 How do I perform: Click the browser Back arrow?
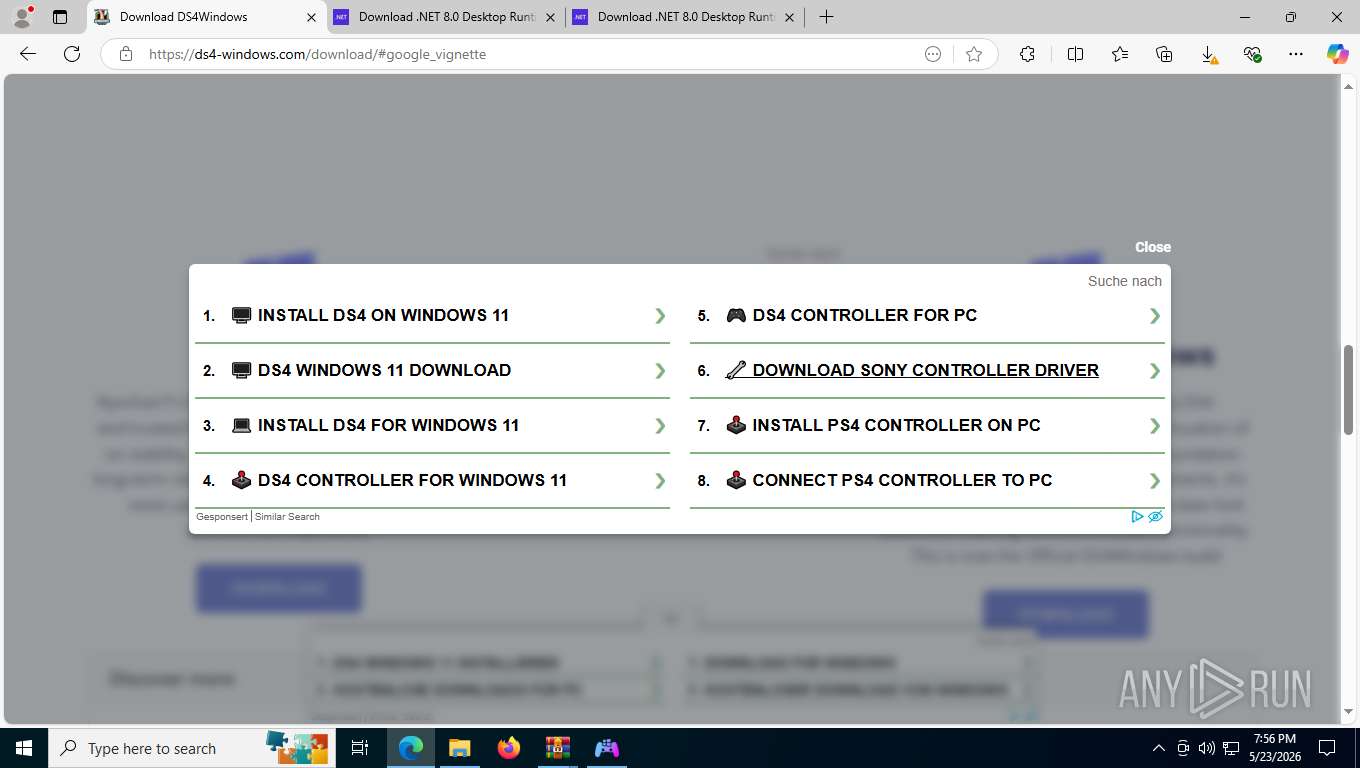(28, 54)
